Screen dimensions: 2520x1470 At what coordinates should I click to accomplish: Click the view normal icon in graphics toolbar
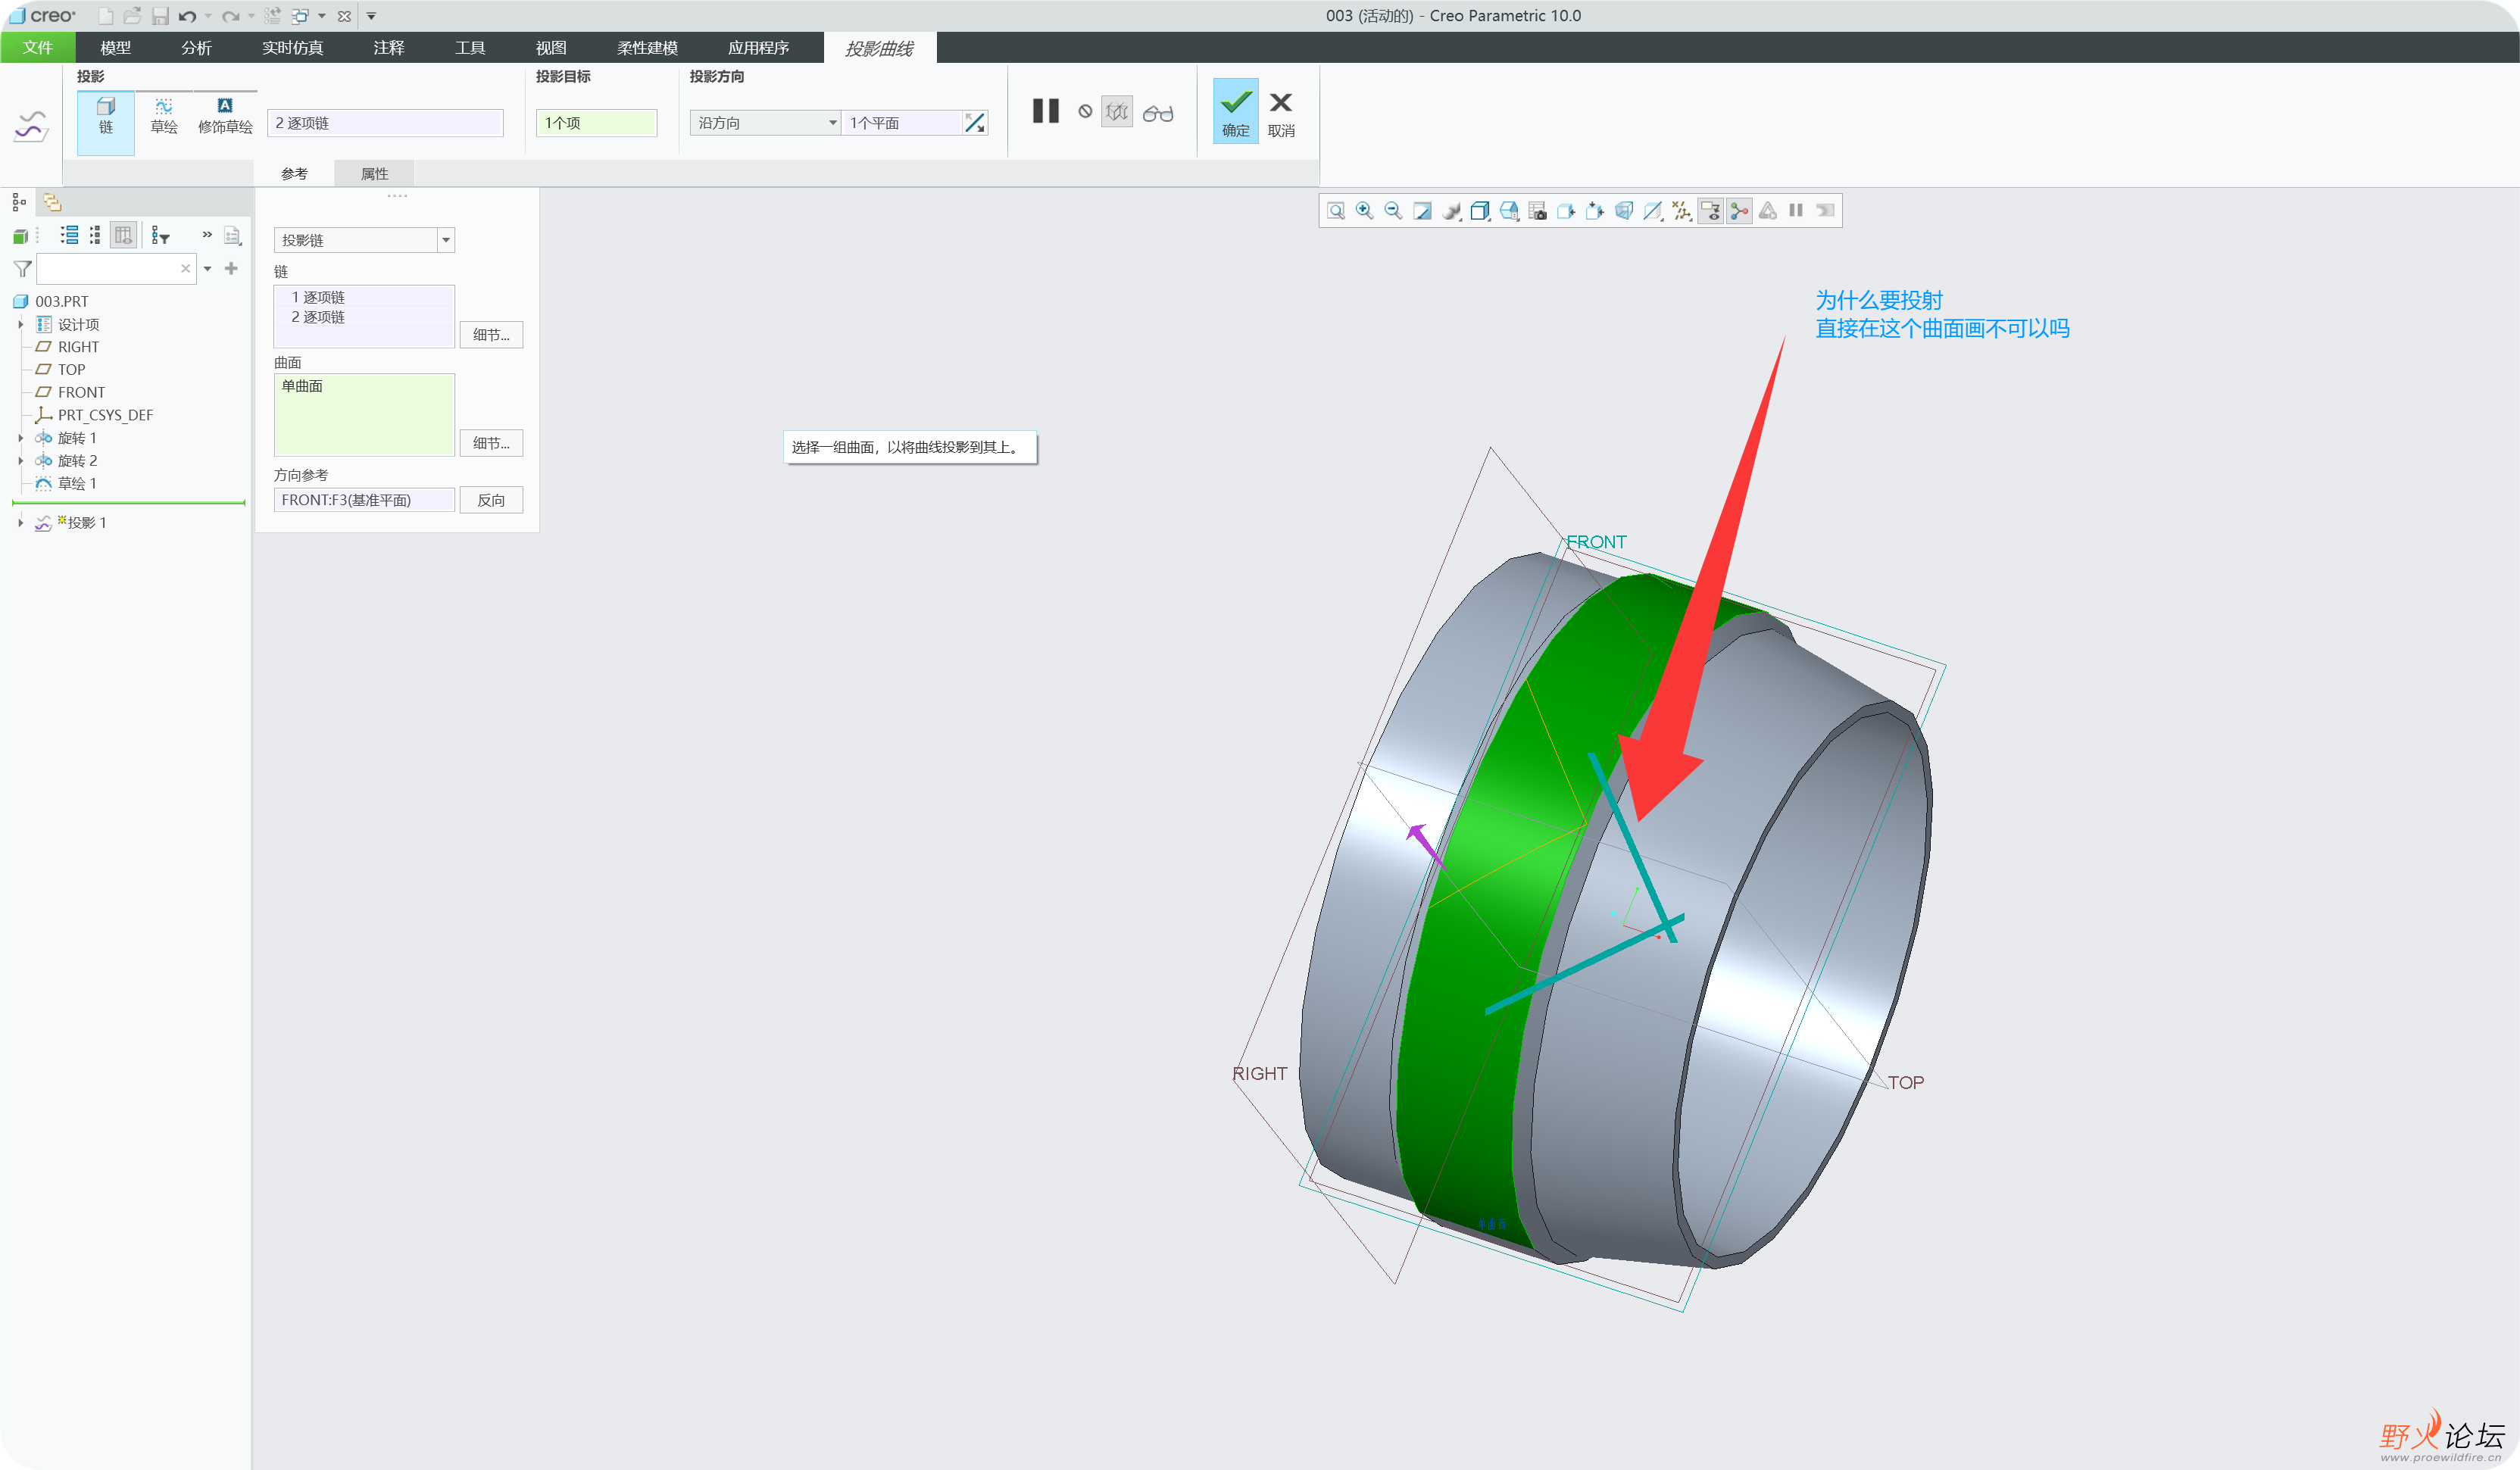point(1567,211)
